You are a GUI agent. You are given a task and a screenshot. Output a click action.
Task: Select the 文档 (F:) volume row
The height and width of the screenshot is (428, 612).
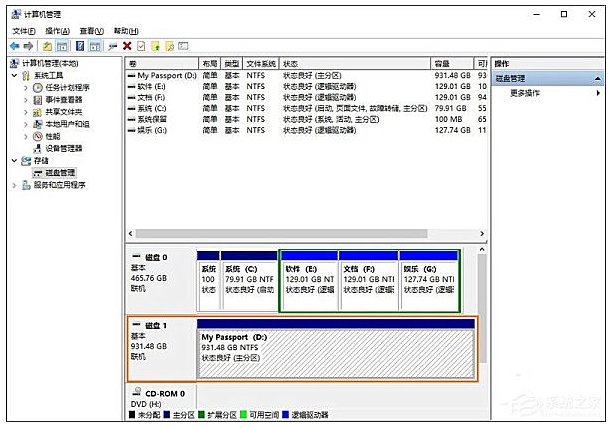point(307,97)
